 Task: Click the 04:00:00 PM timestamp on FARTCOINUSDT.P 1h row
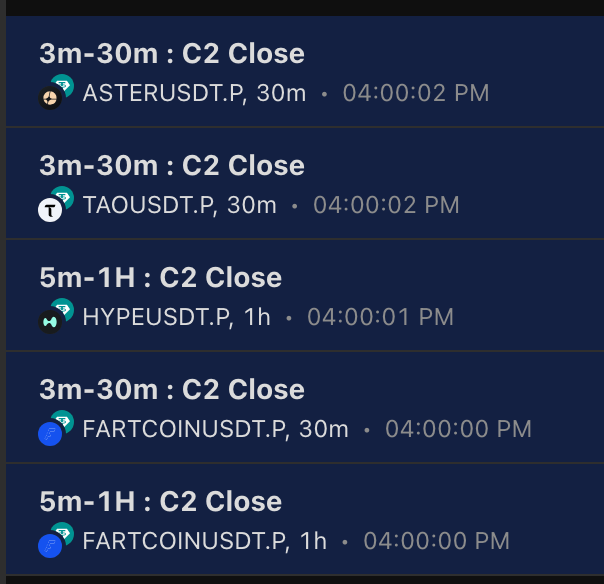436,542
